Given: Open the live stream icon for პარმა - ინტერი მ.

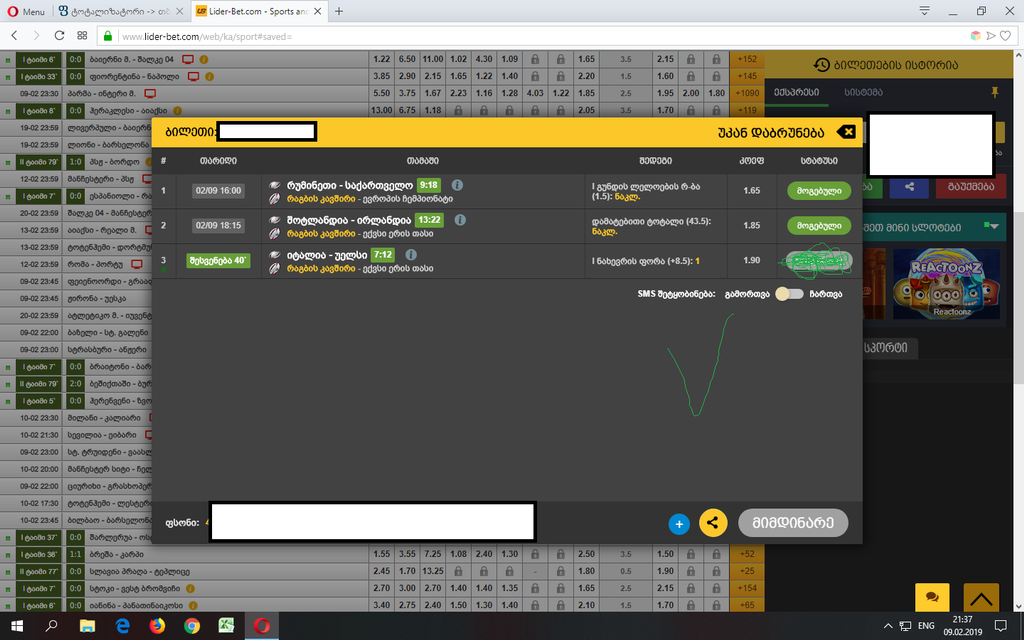Looking at the screenshot, I should [x=150, y=93].
